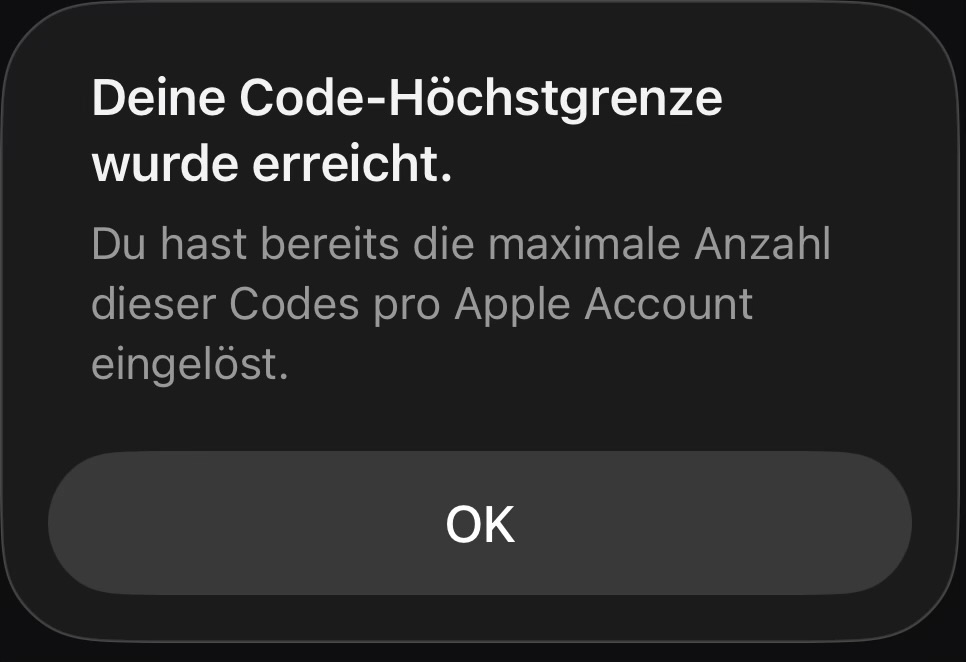Tap OK to close the alert

tap(480, 523)
